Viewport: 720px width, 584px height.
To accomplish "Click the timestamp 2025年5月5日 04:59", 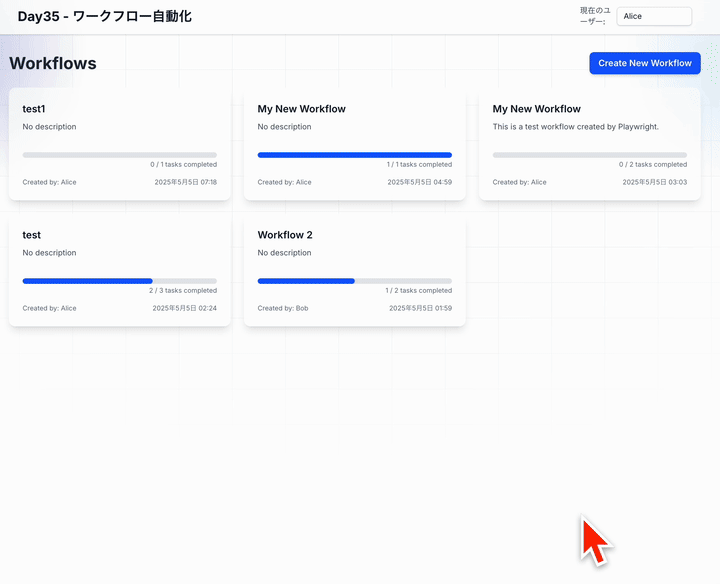I will (x=420, y=182).
